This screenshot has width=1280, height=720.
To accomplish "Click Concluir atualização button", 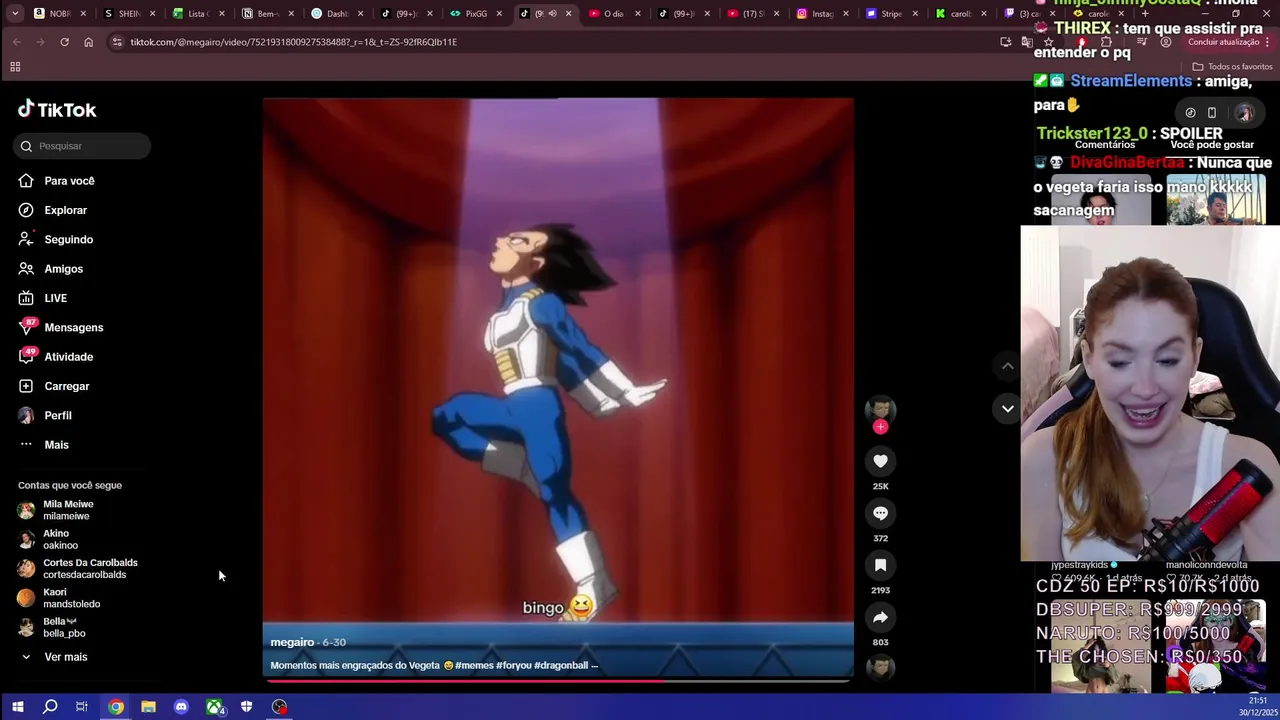I will coord(1229,42).
